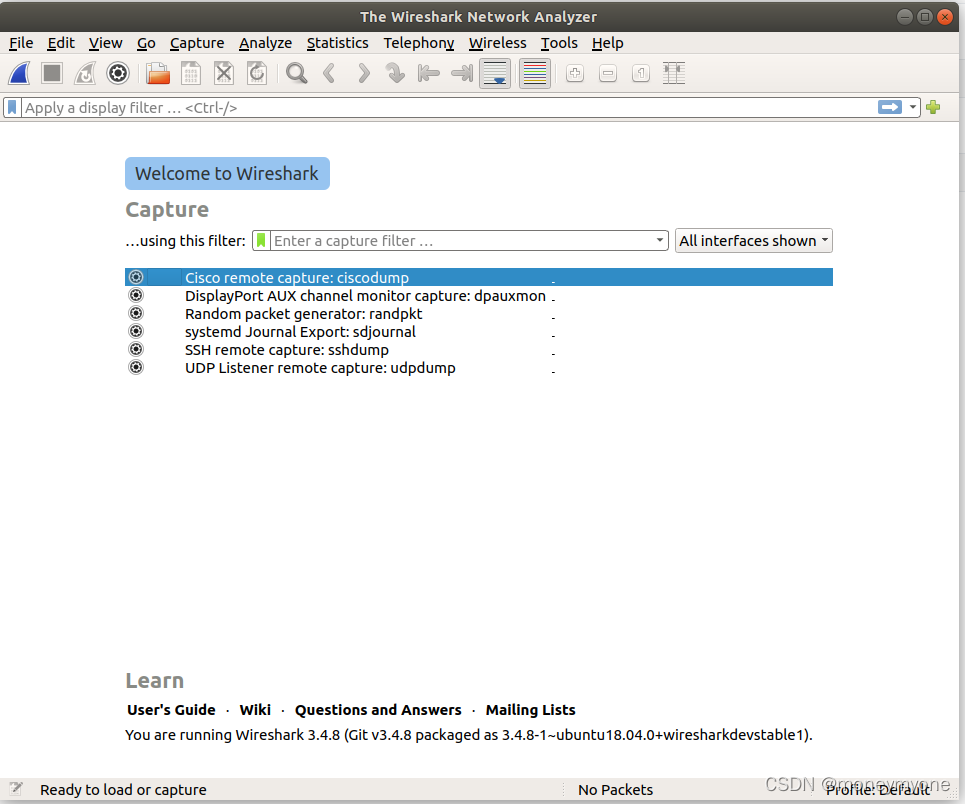The height and width of the screenshot is (804, 965).
Task: Select UDP Listener remote capture: udpdump
Action: coord(479,368)
